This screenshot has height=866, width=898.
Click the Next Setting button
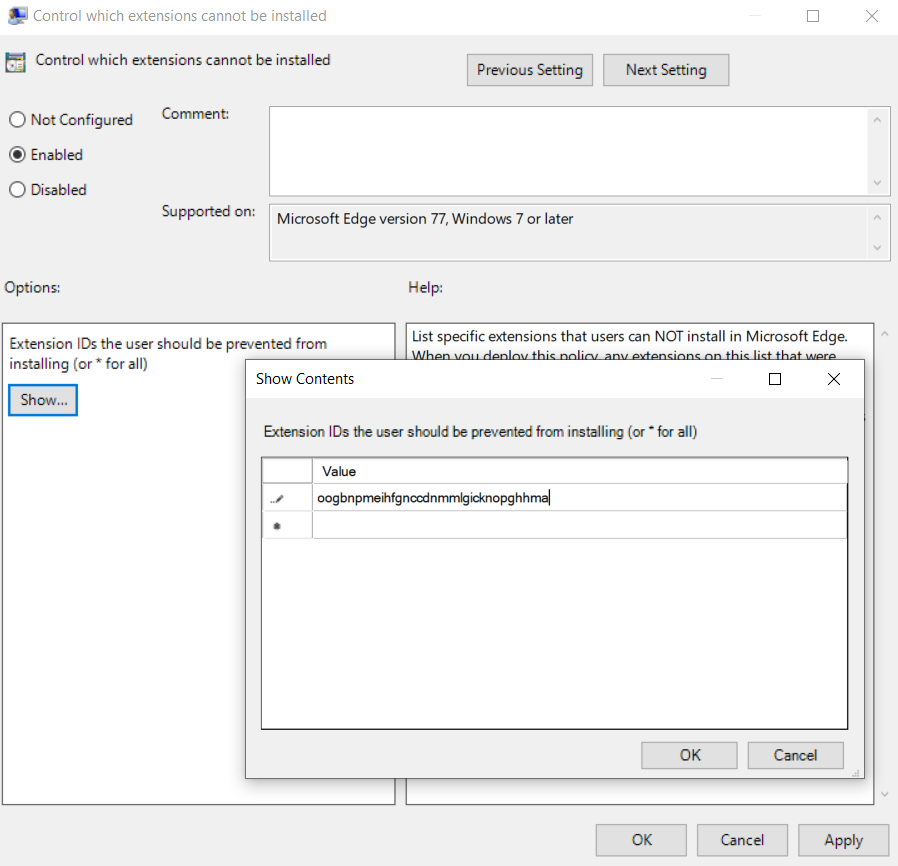point(666,70)
